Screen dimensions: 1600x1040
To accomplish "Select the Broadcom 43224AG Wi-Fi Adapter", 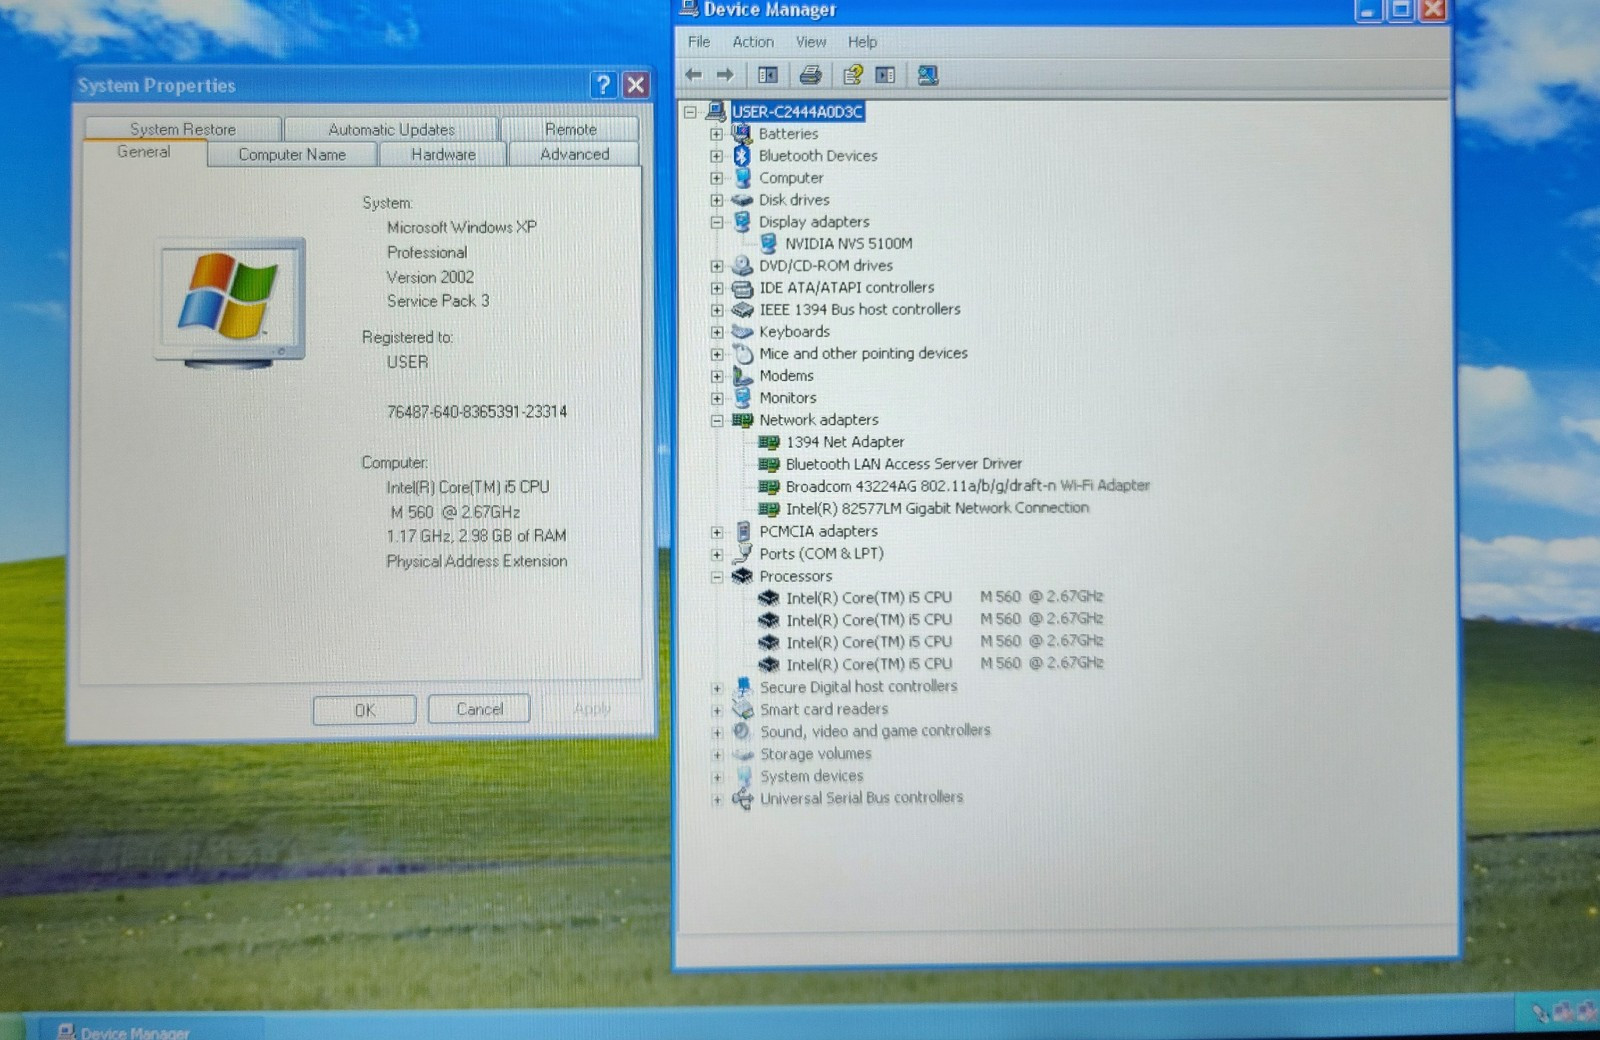I will pyautogui.click(x=967, y=486).
